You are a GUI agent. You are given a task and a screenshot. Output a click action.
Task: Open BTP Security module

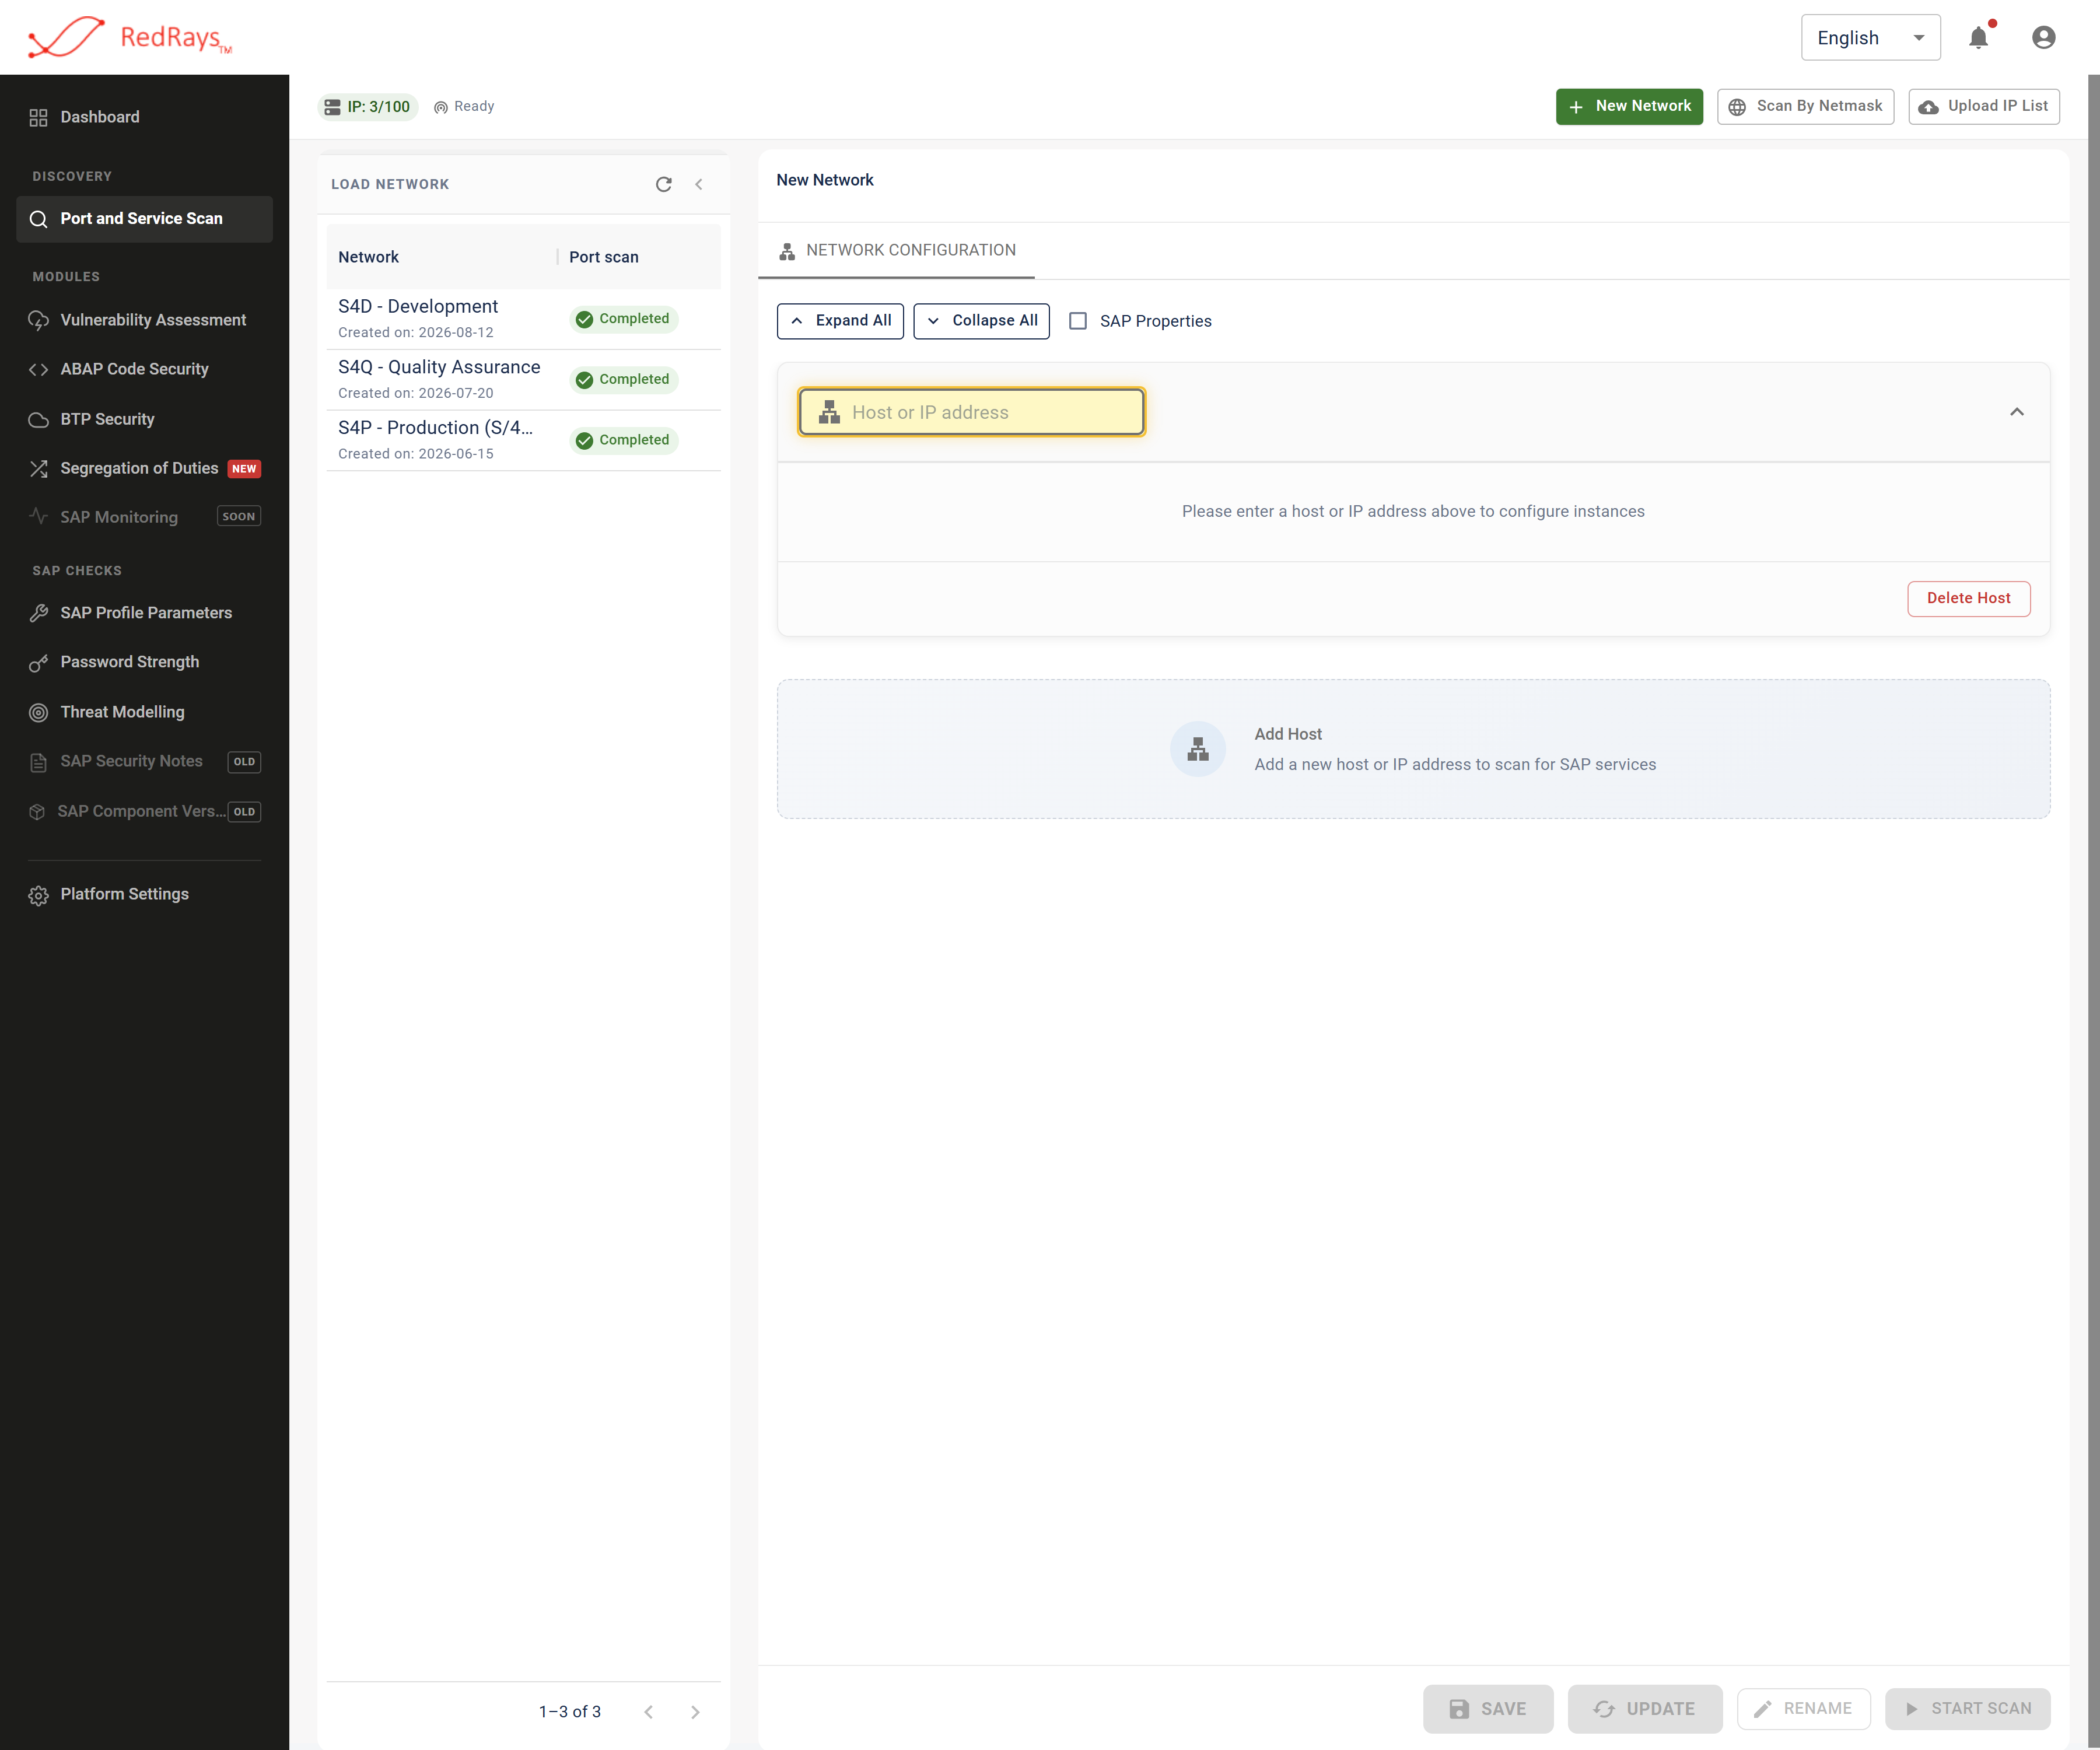click(144, 419)
